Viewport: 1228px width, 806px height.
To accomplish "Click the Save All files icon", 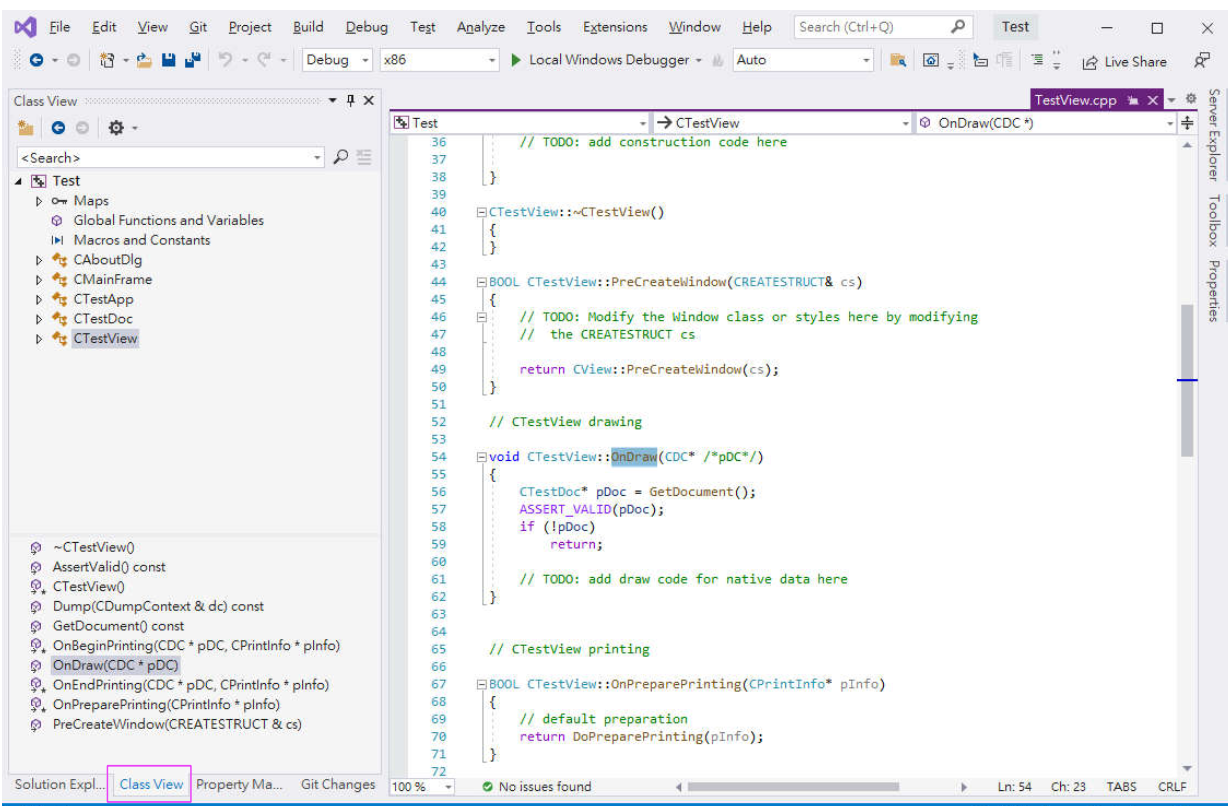I will pos(192,60).
